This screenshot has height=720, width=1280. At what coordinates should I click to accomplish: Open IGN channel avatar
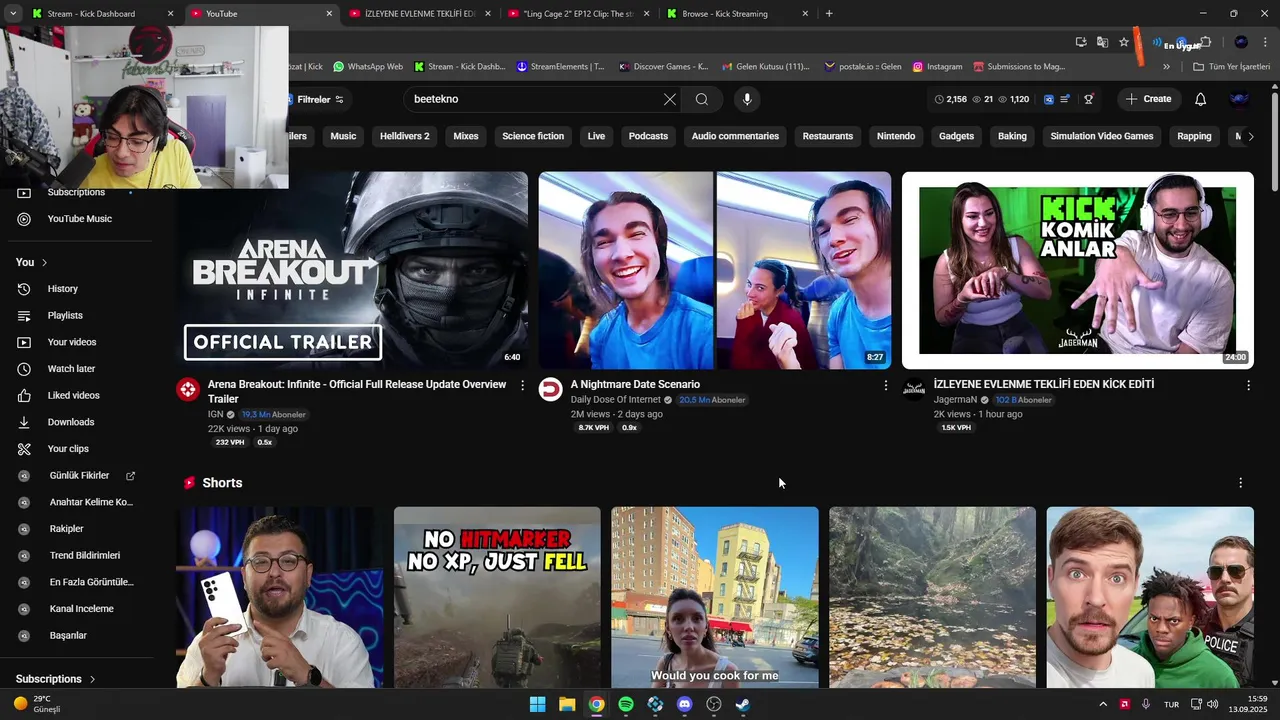click(x=188, y=390)
